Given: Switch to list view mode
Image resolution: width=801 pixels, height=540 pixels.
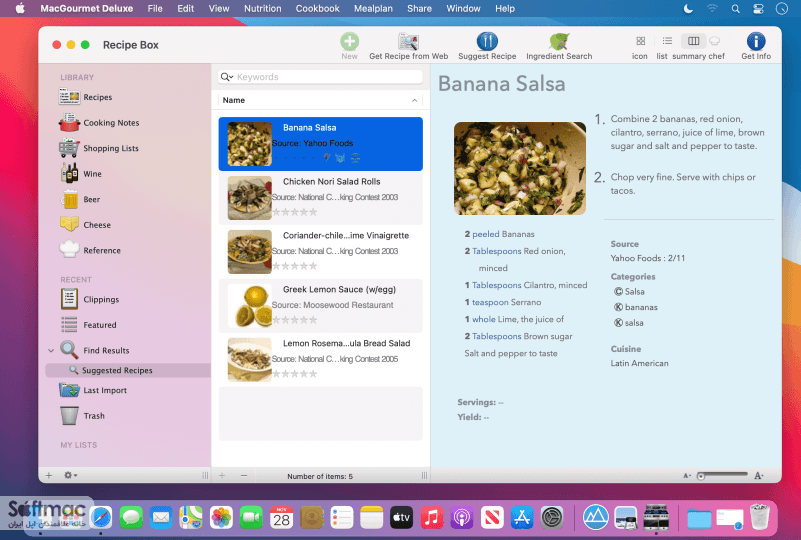Looking at the screenshot, I should point(667,41).
